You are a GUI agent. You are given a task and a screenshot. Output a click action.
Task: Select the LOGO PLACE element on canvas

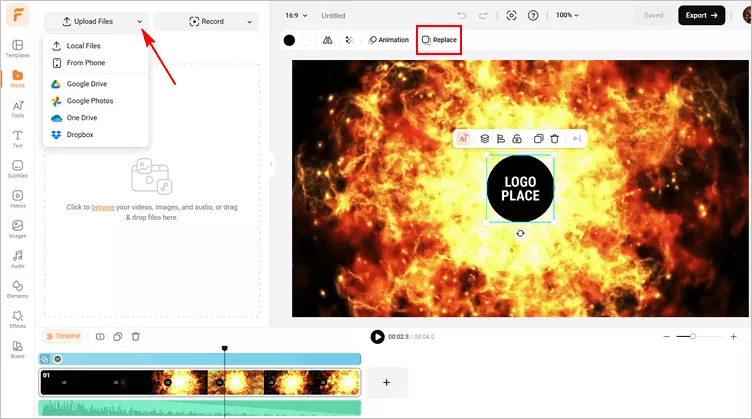click(x=520, y=188)
